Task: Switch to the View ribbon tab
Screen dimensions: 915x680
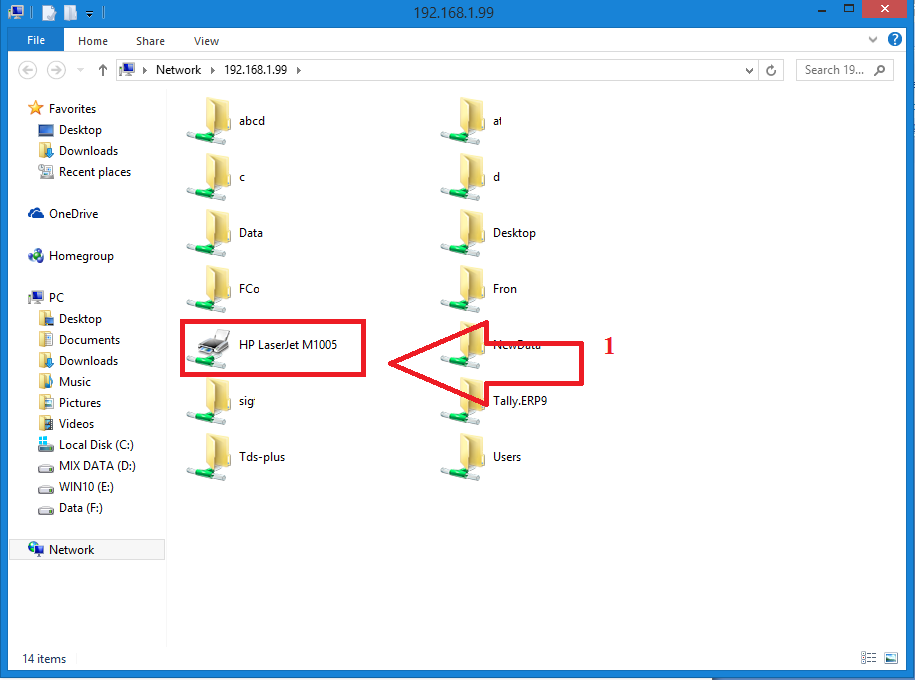Action: pos(206,41)
